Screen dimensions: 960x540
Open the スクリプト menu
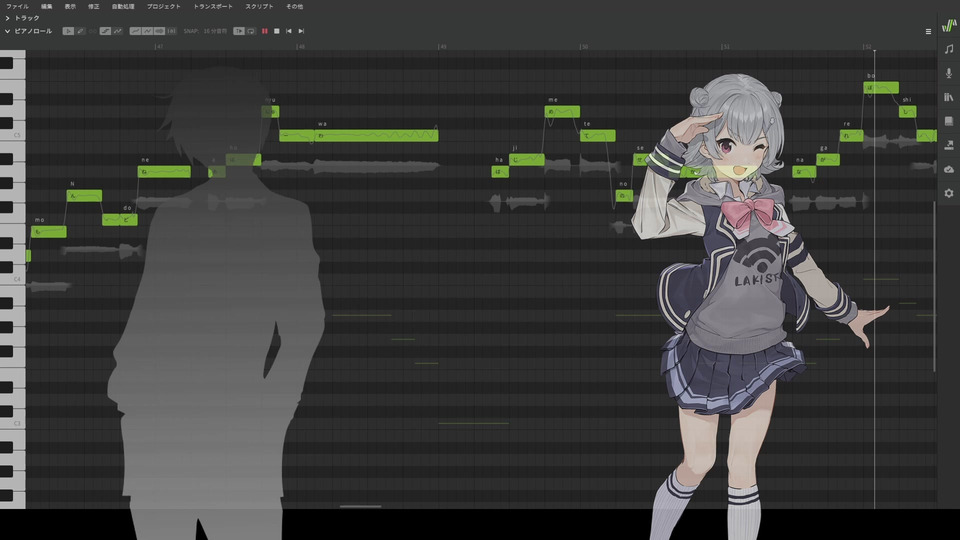click(x=260, y=6)
